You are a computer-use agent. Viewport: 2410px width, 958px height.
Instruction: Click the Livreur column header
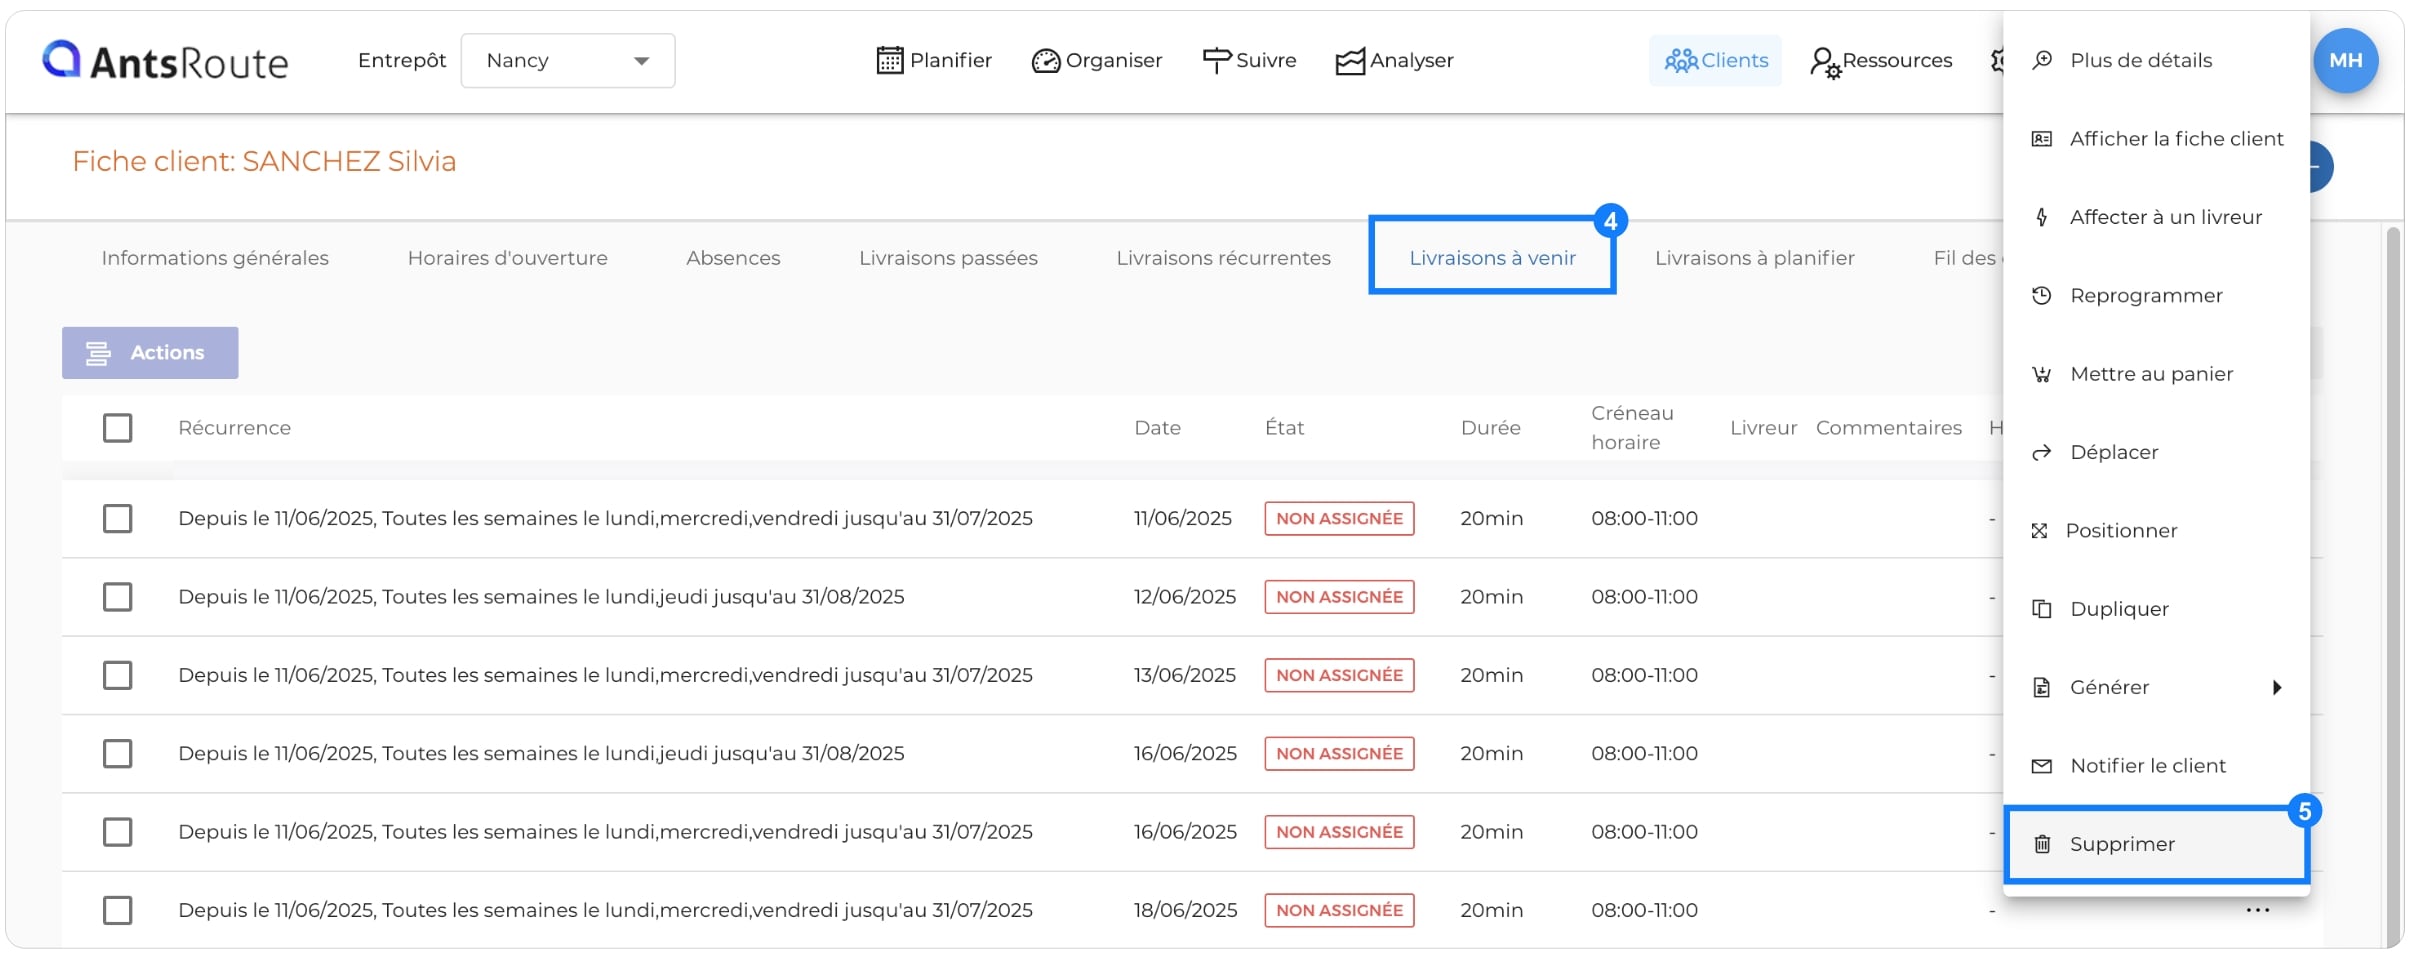(1763, 428)
